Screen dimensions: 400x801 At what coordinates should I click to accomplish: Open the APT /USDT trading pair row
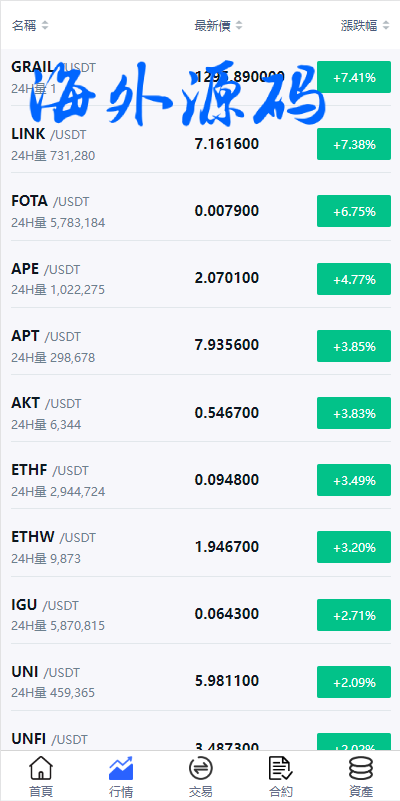[200, 346]
